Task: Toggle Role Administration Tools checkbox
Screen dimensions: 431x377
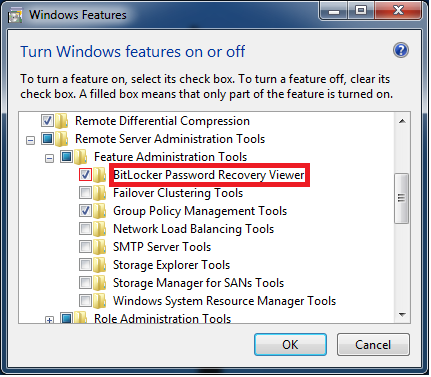Action: (x=66, y=318)
